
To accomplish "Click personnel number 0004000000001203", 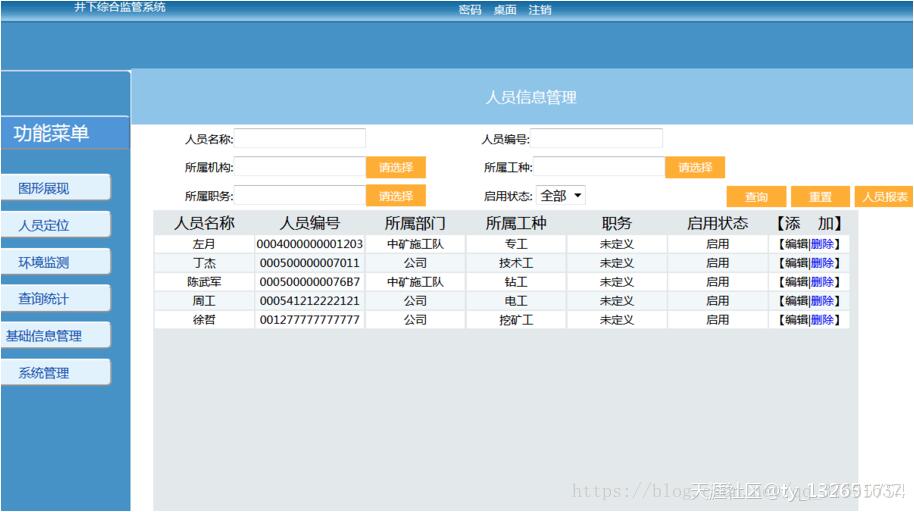I will 310,244.
